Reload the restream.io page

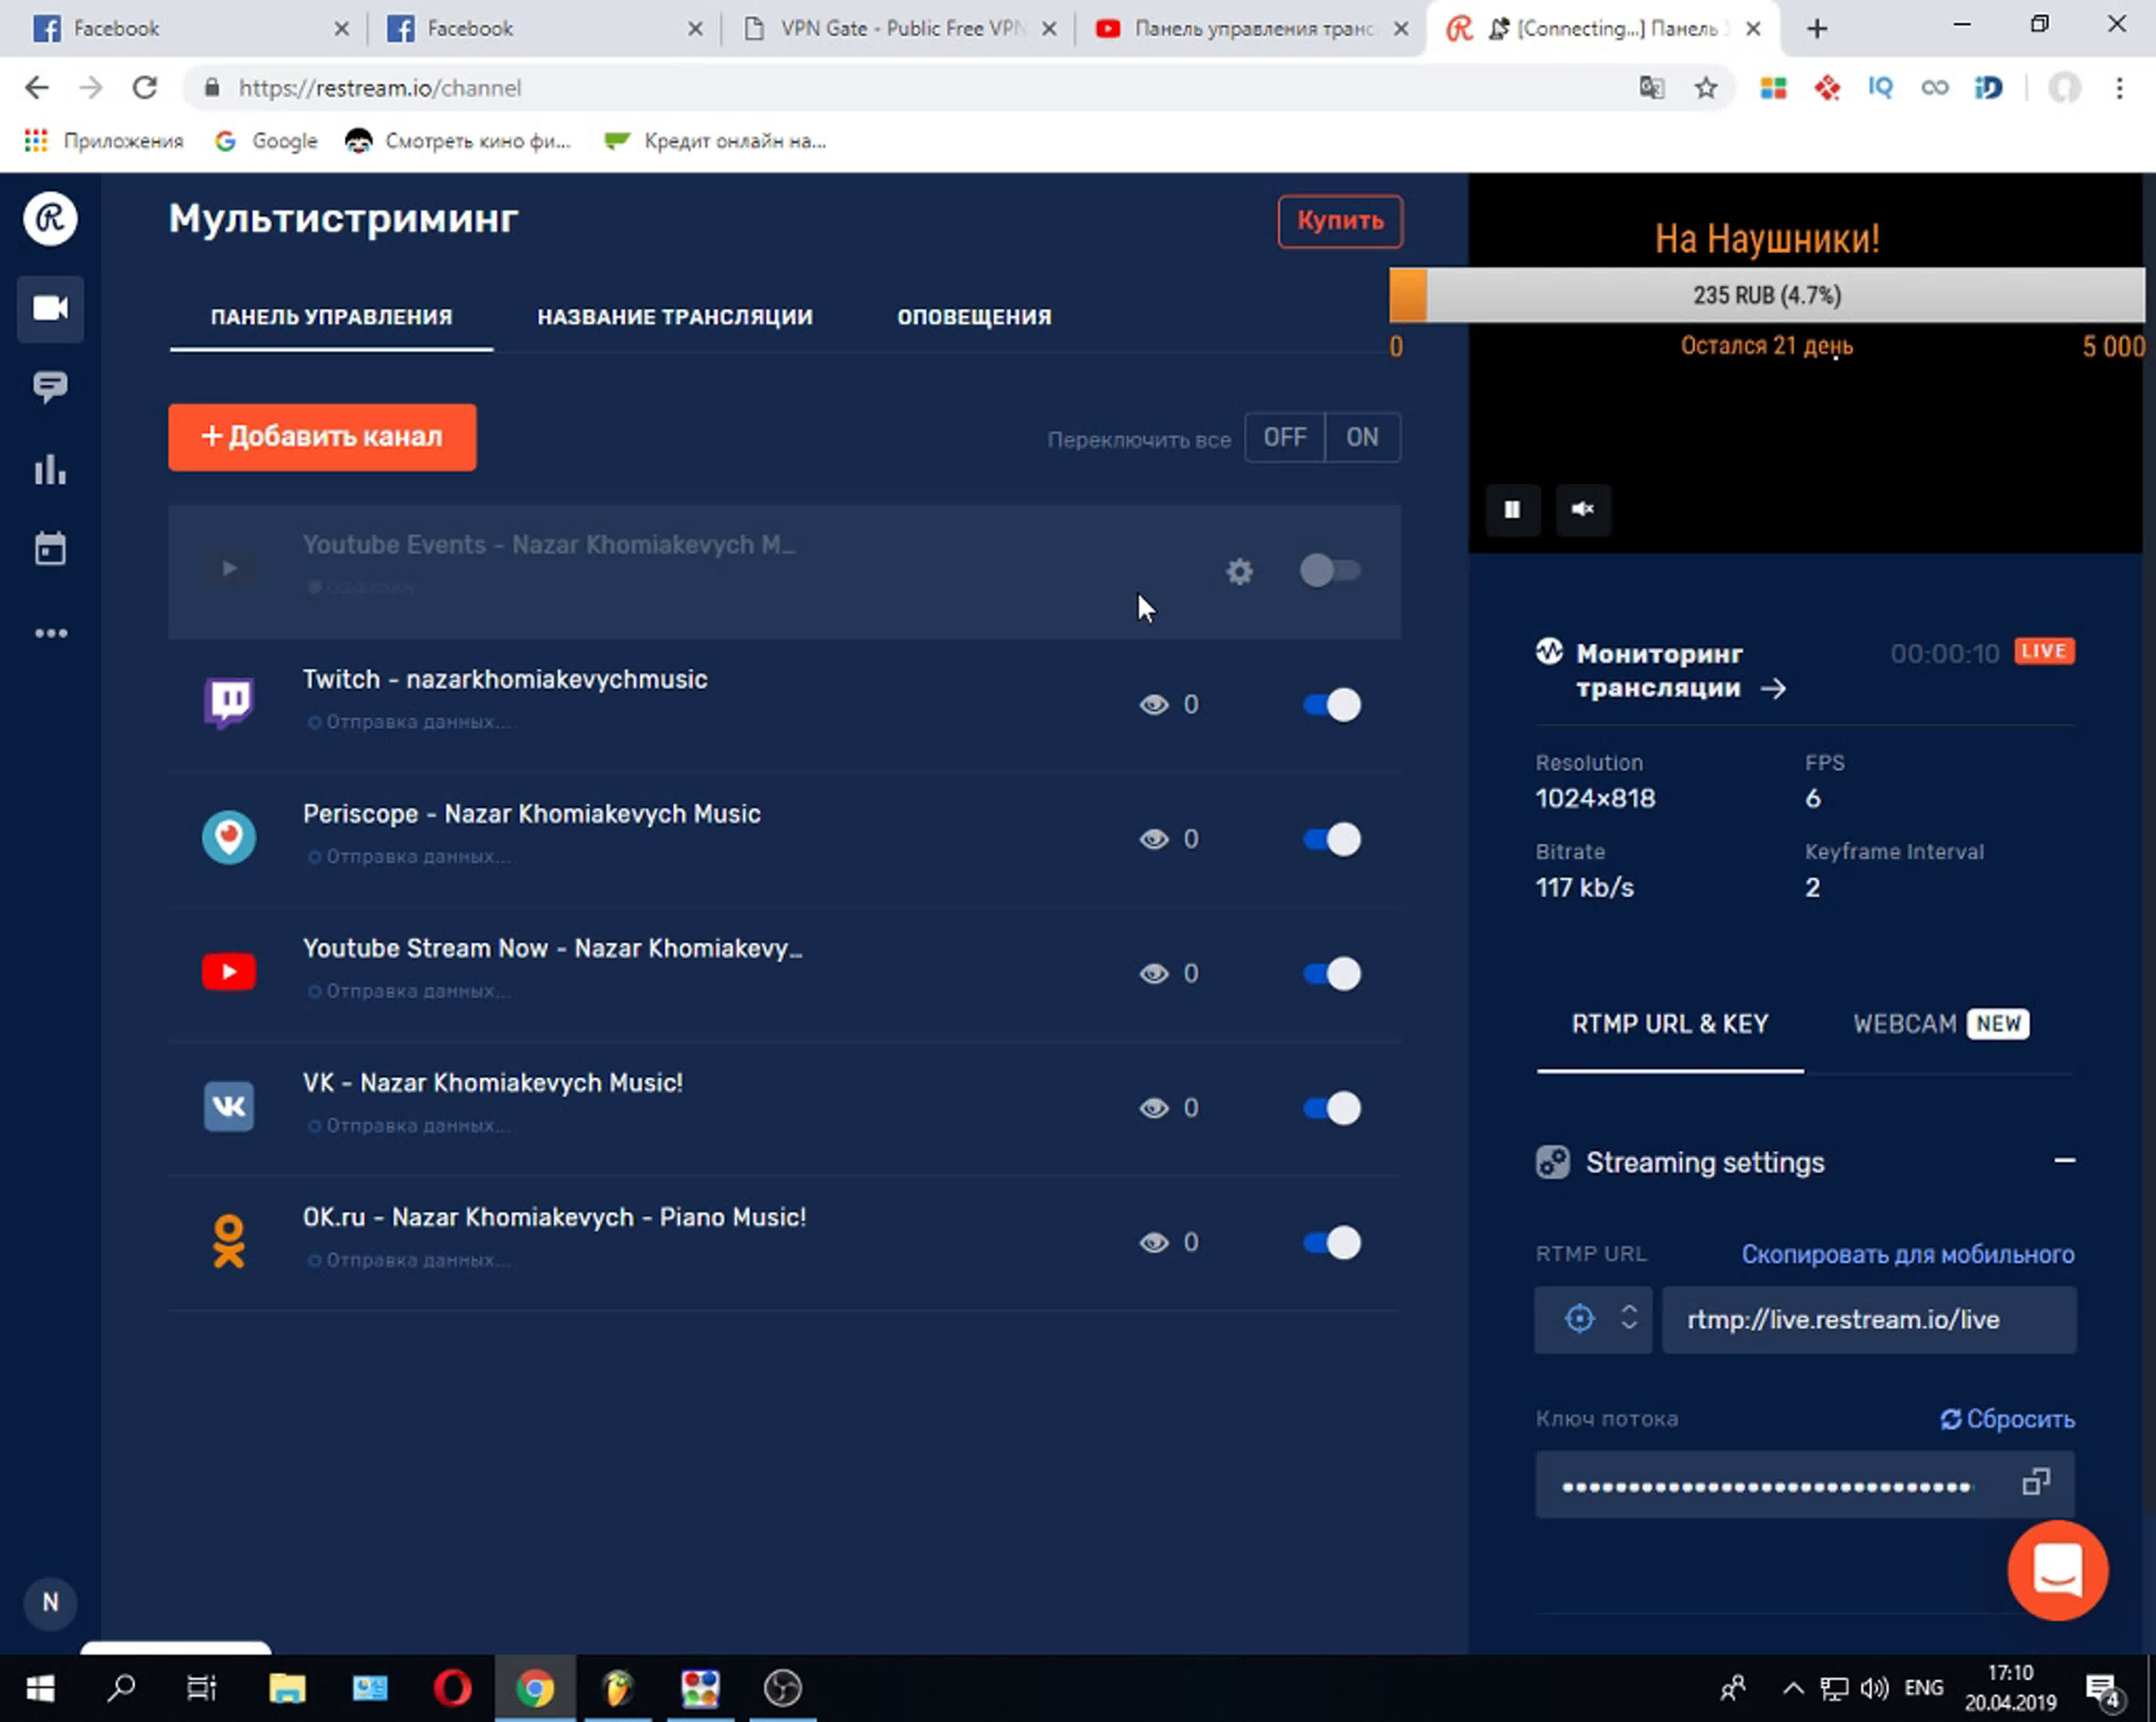[x=145, y=88]
